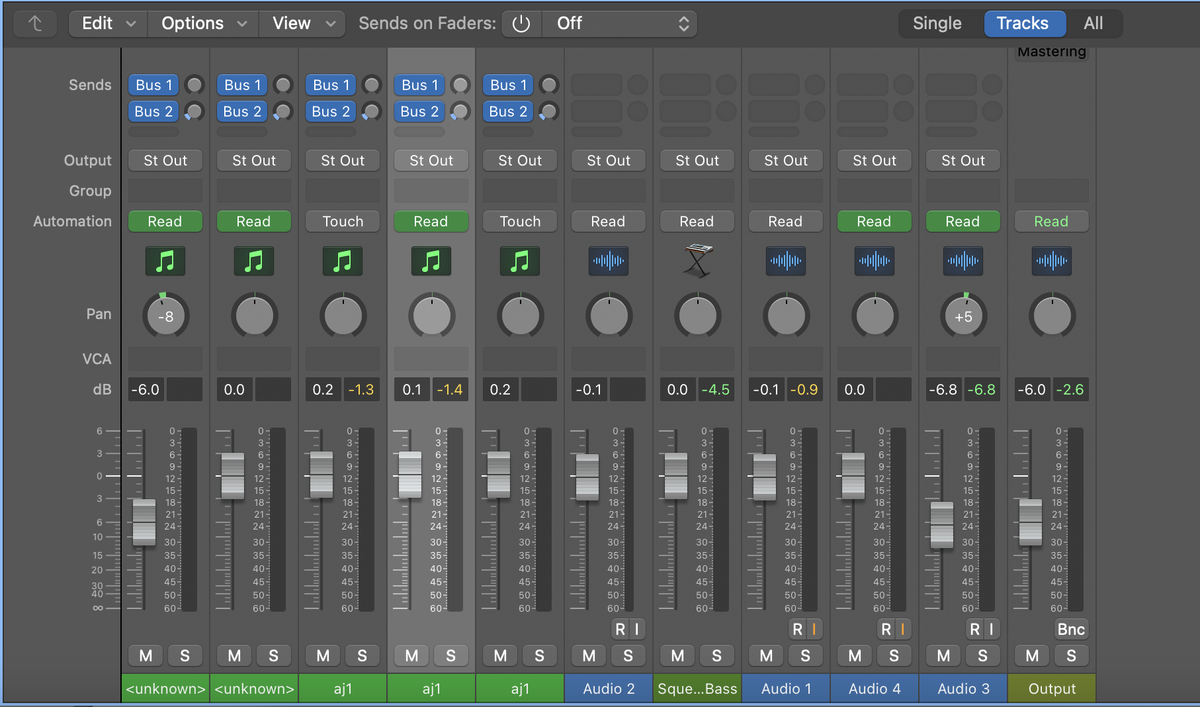Select the Sque...Bass track name label
This screenshot has width=1200, height=707.
697,688
